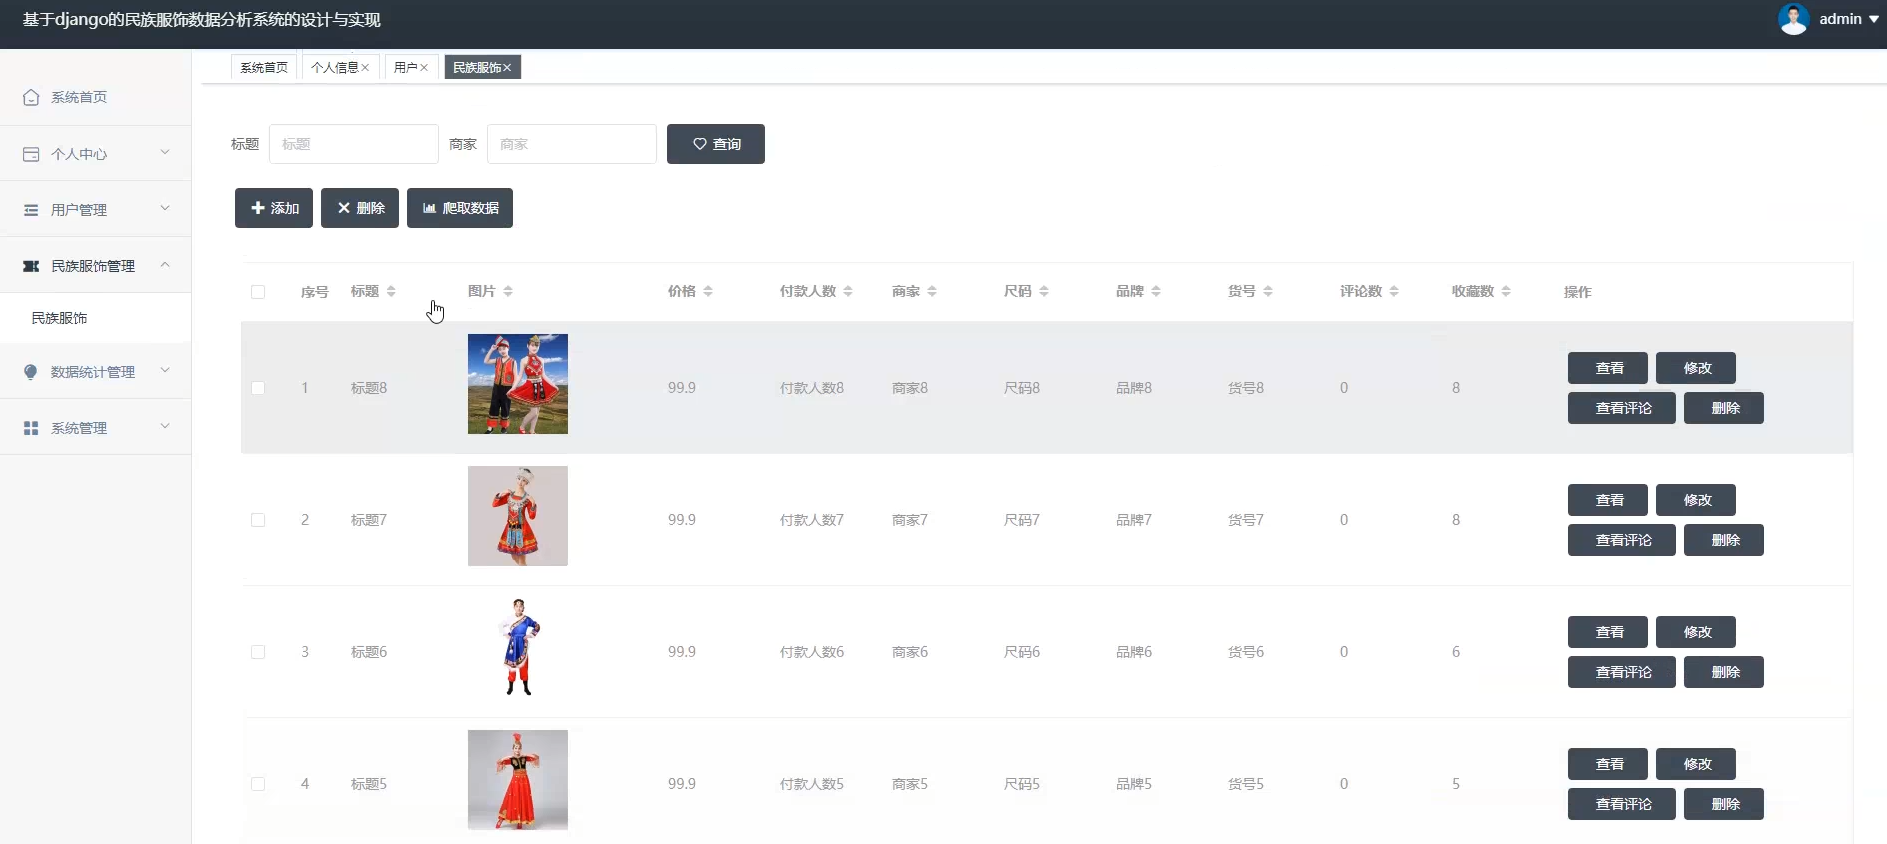Click the cell text 商家8
The image size is (1887, 844).
tap(910, 388)
